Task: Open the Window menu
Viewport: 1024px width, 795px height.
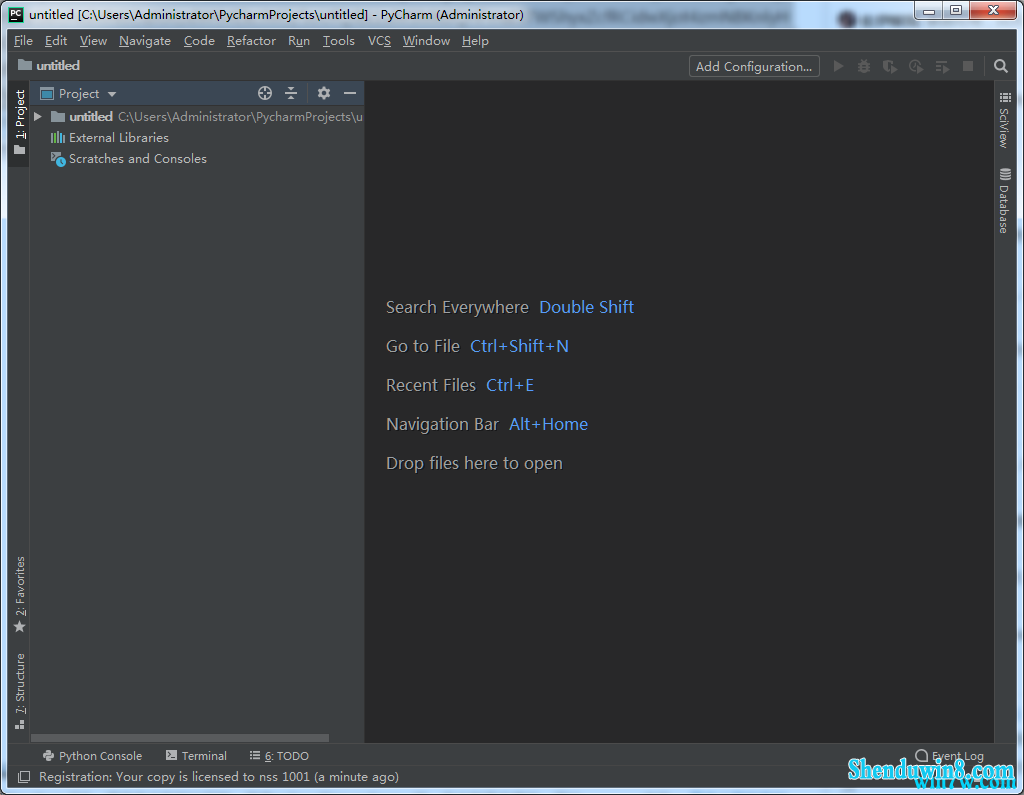Action: (x=426, y=41)
